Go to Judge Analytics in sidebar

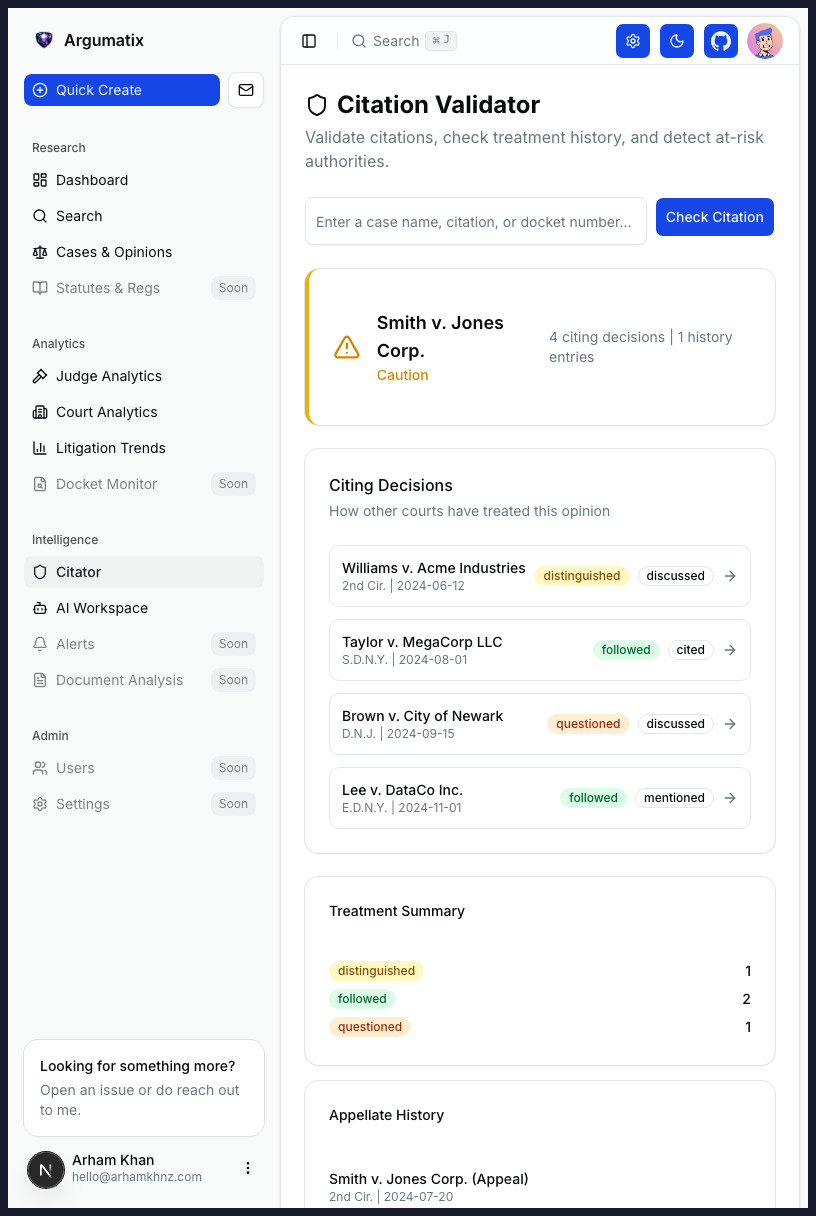pyautogui.click(x=108, y=376)
